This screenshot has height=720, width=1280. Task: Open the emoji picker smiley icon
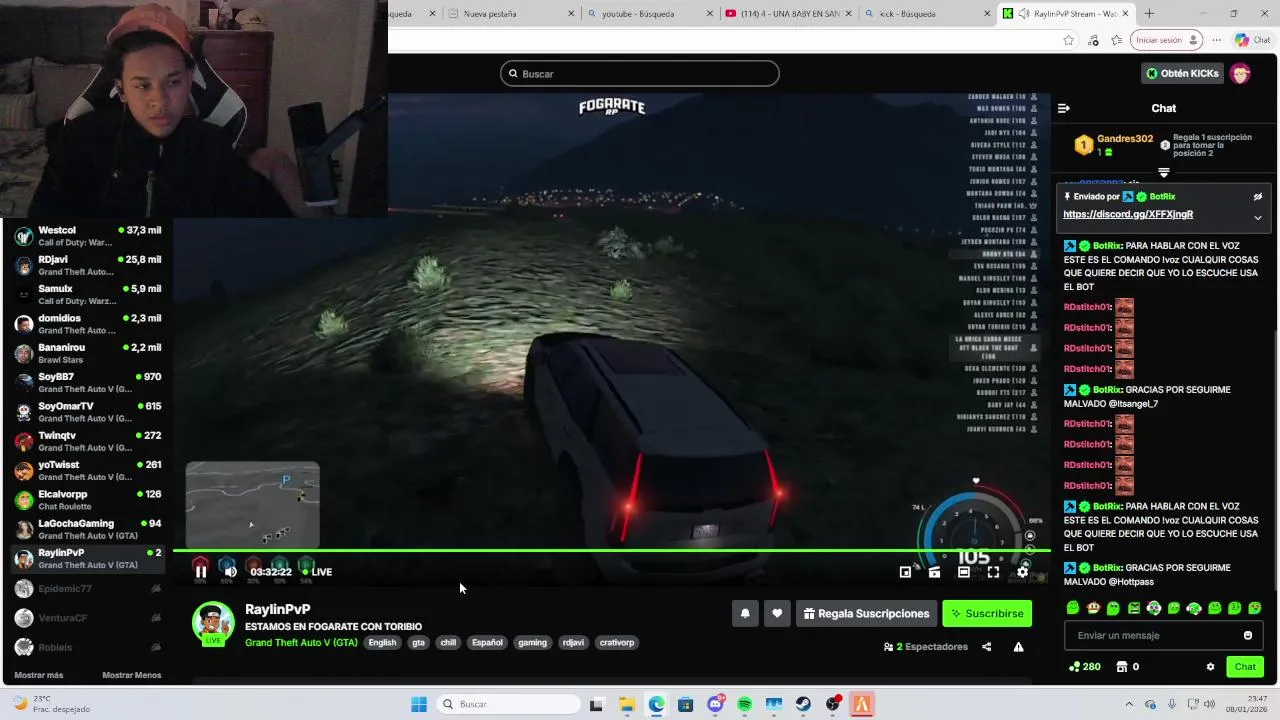pyautogui.click(x=1247, y=636)
